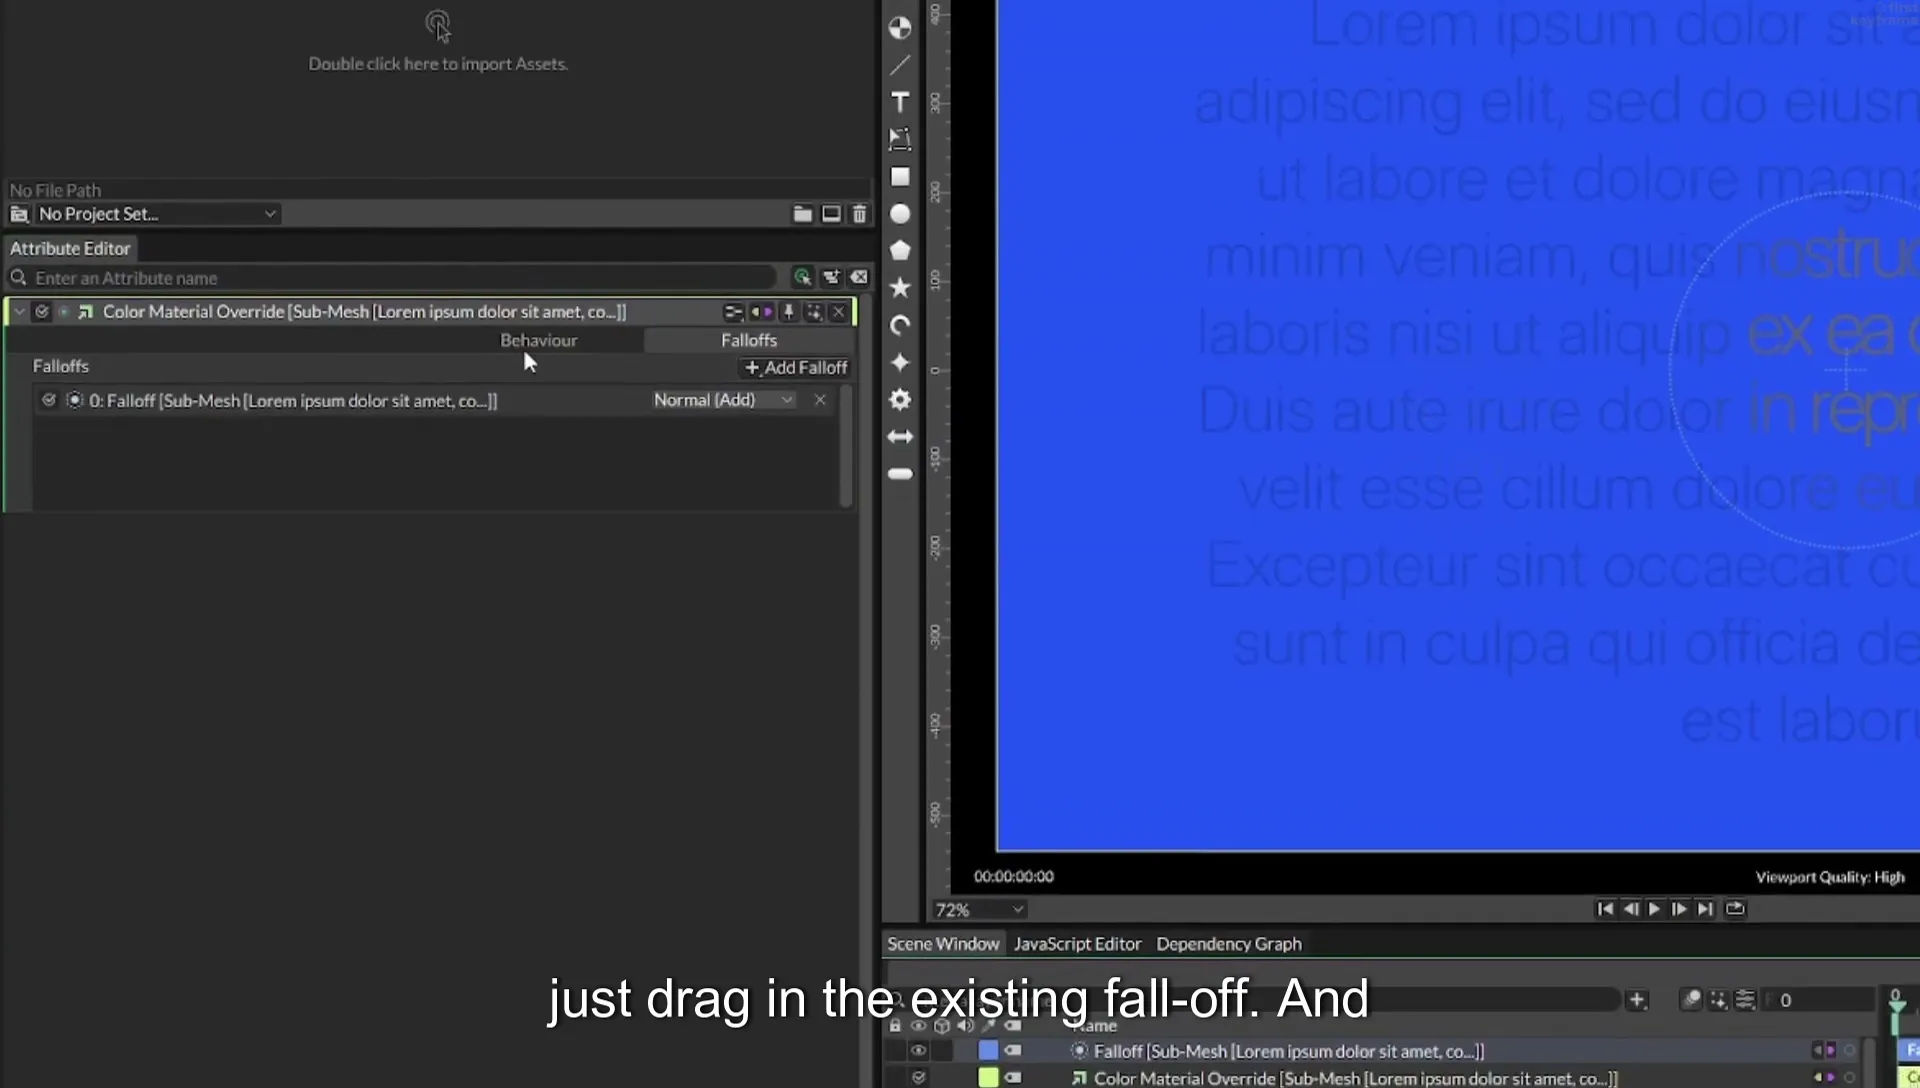1920x1088 pixels.
Task: Select the Arc shape tool
Action: (900, 325)
